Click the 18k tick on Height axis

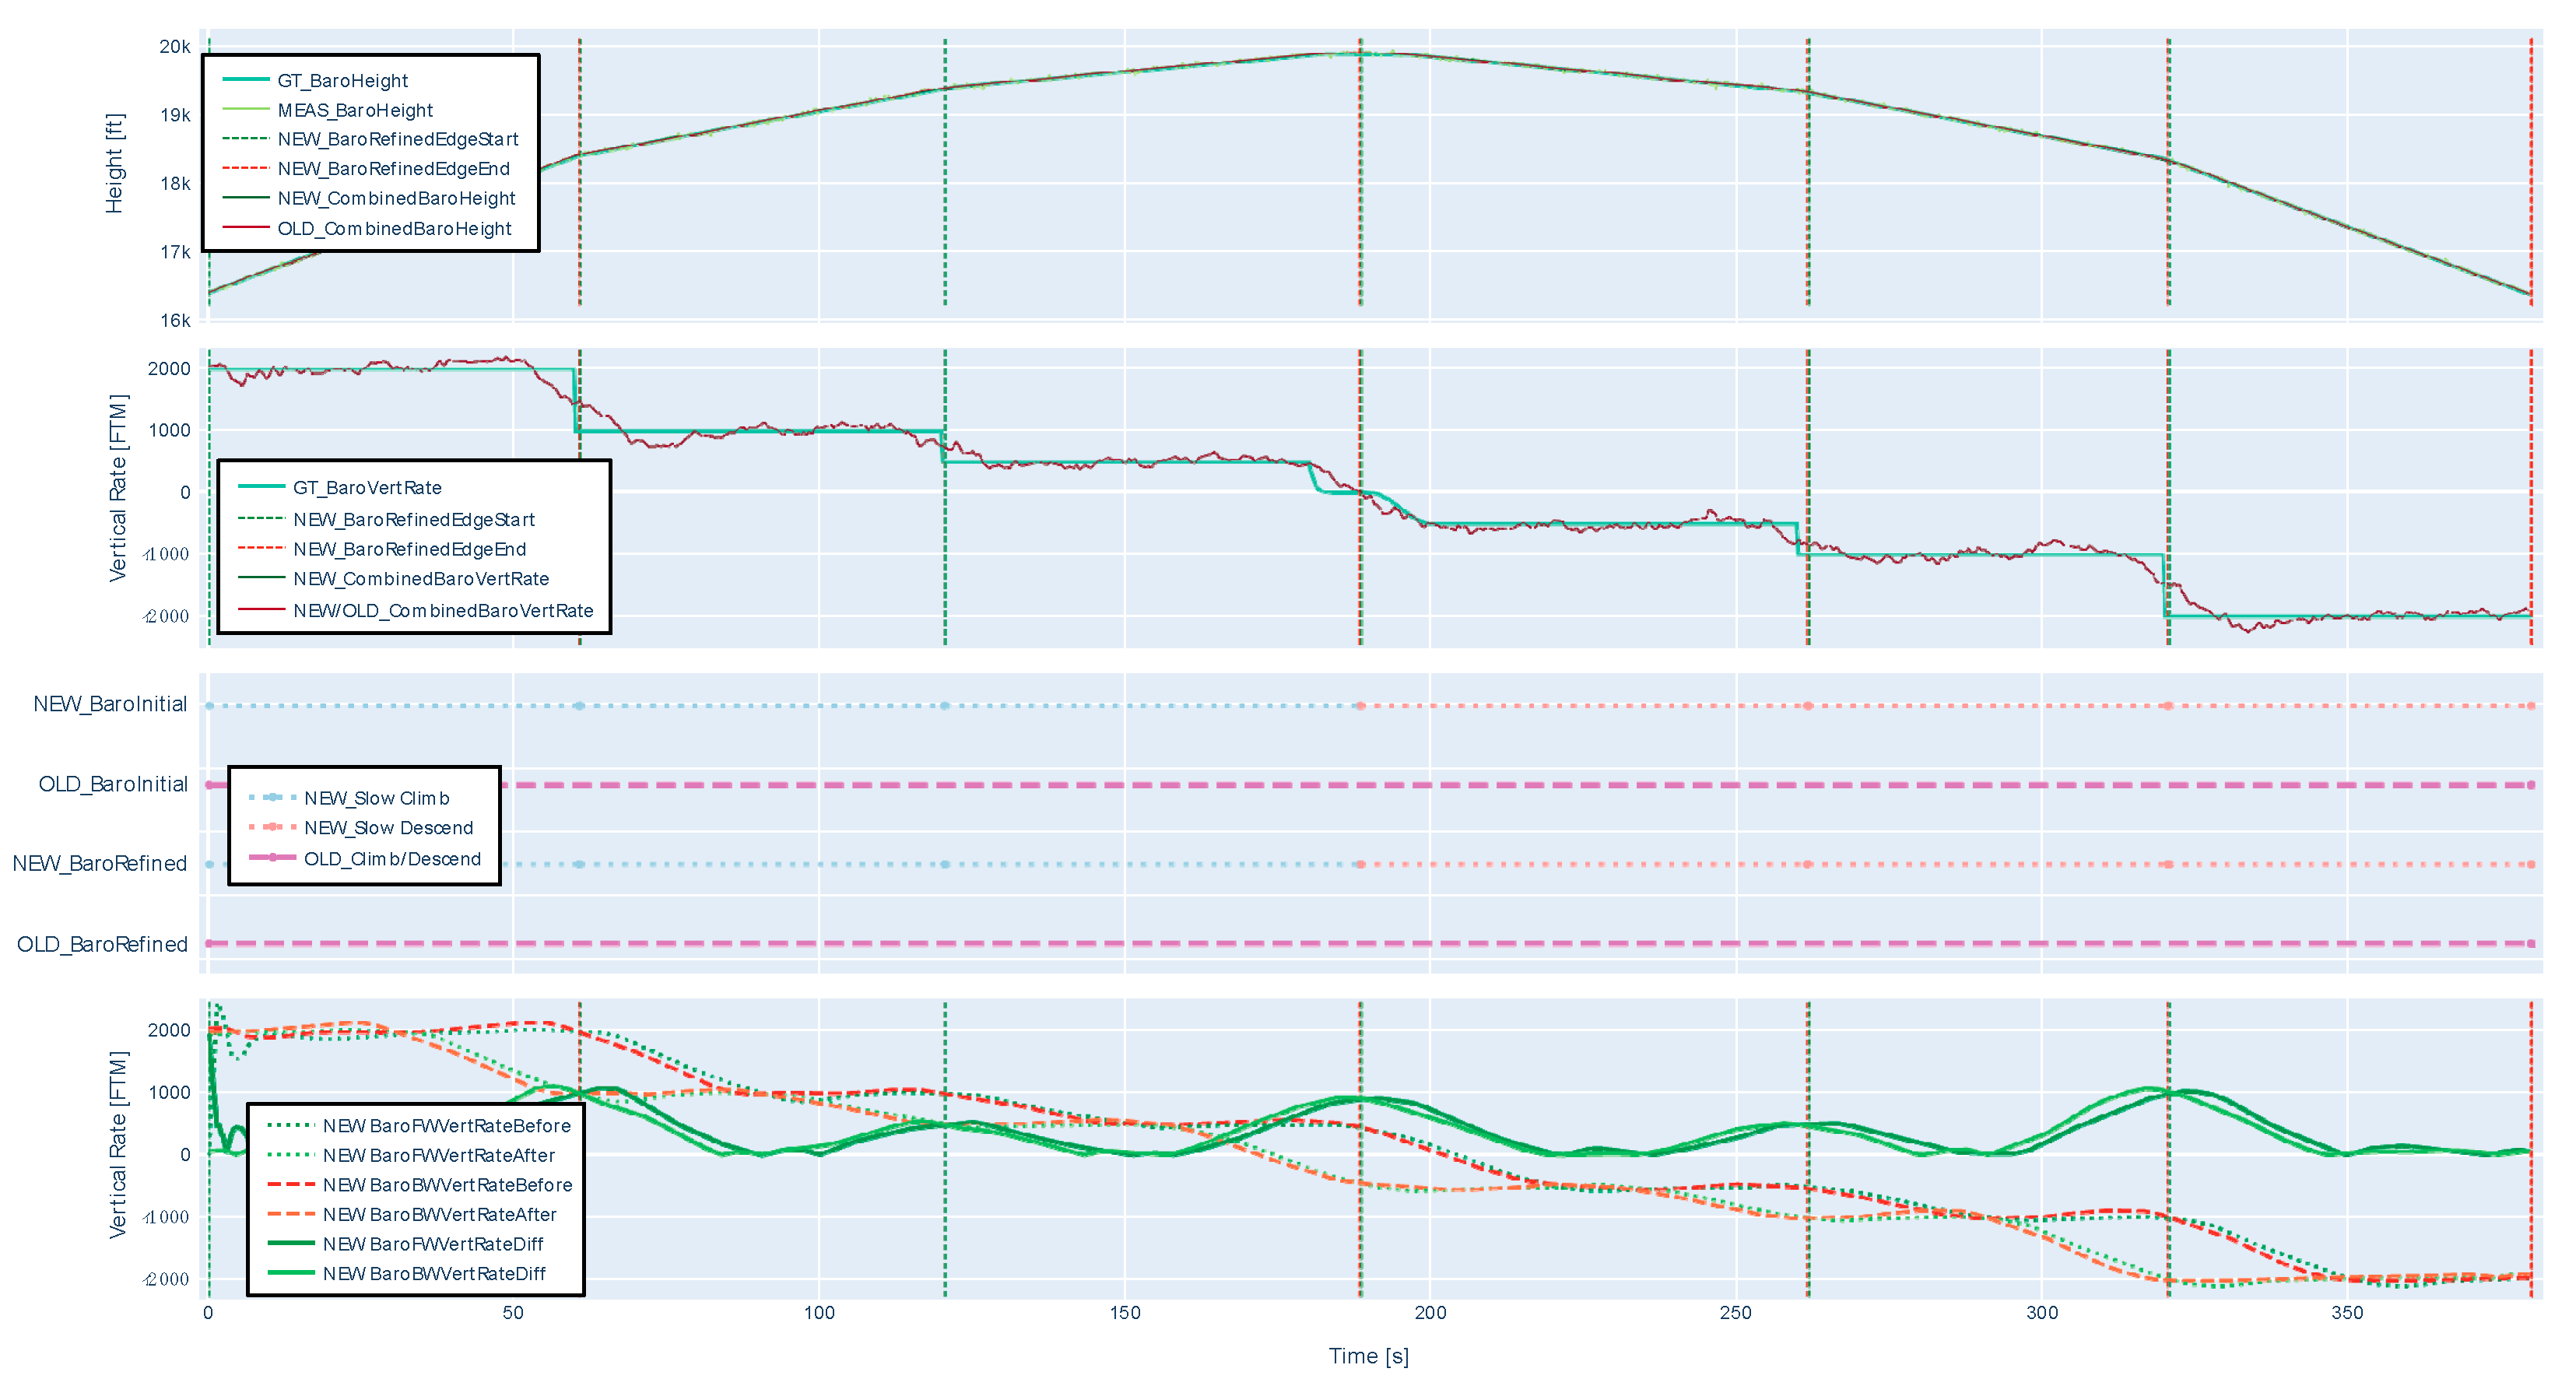point(175,183)
